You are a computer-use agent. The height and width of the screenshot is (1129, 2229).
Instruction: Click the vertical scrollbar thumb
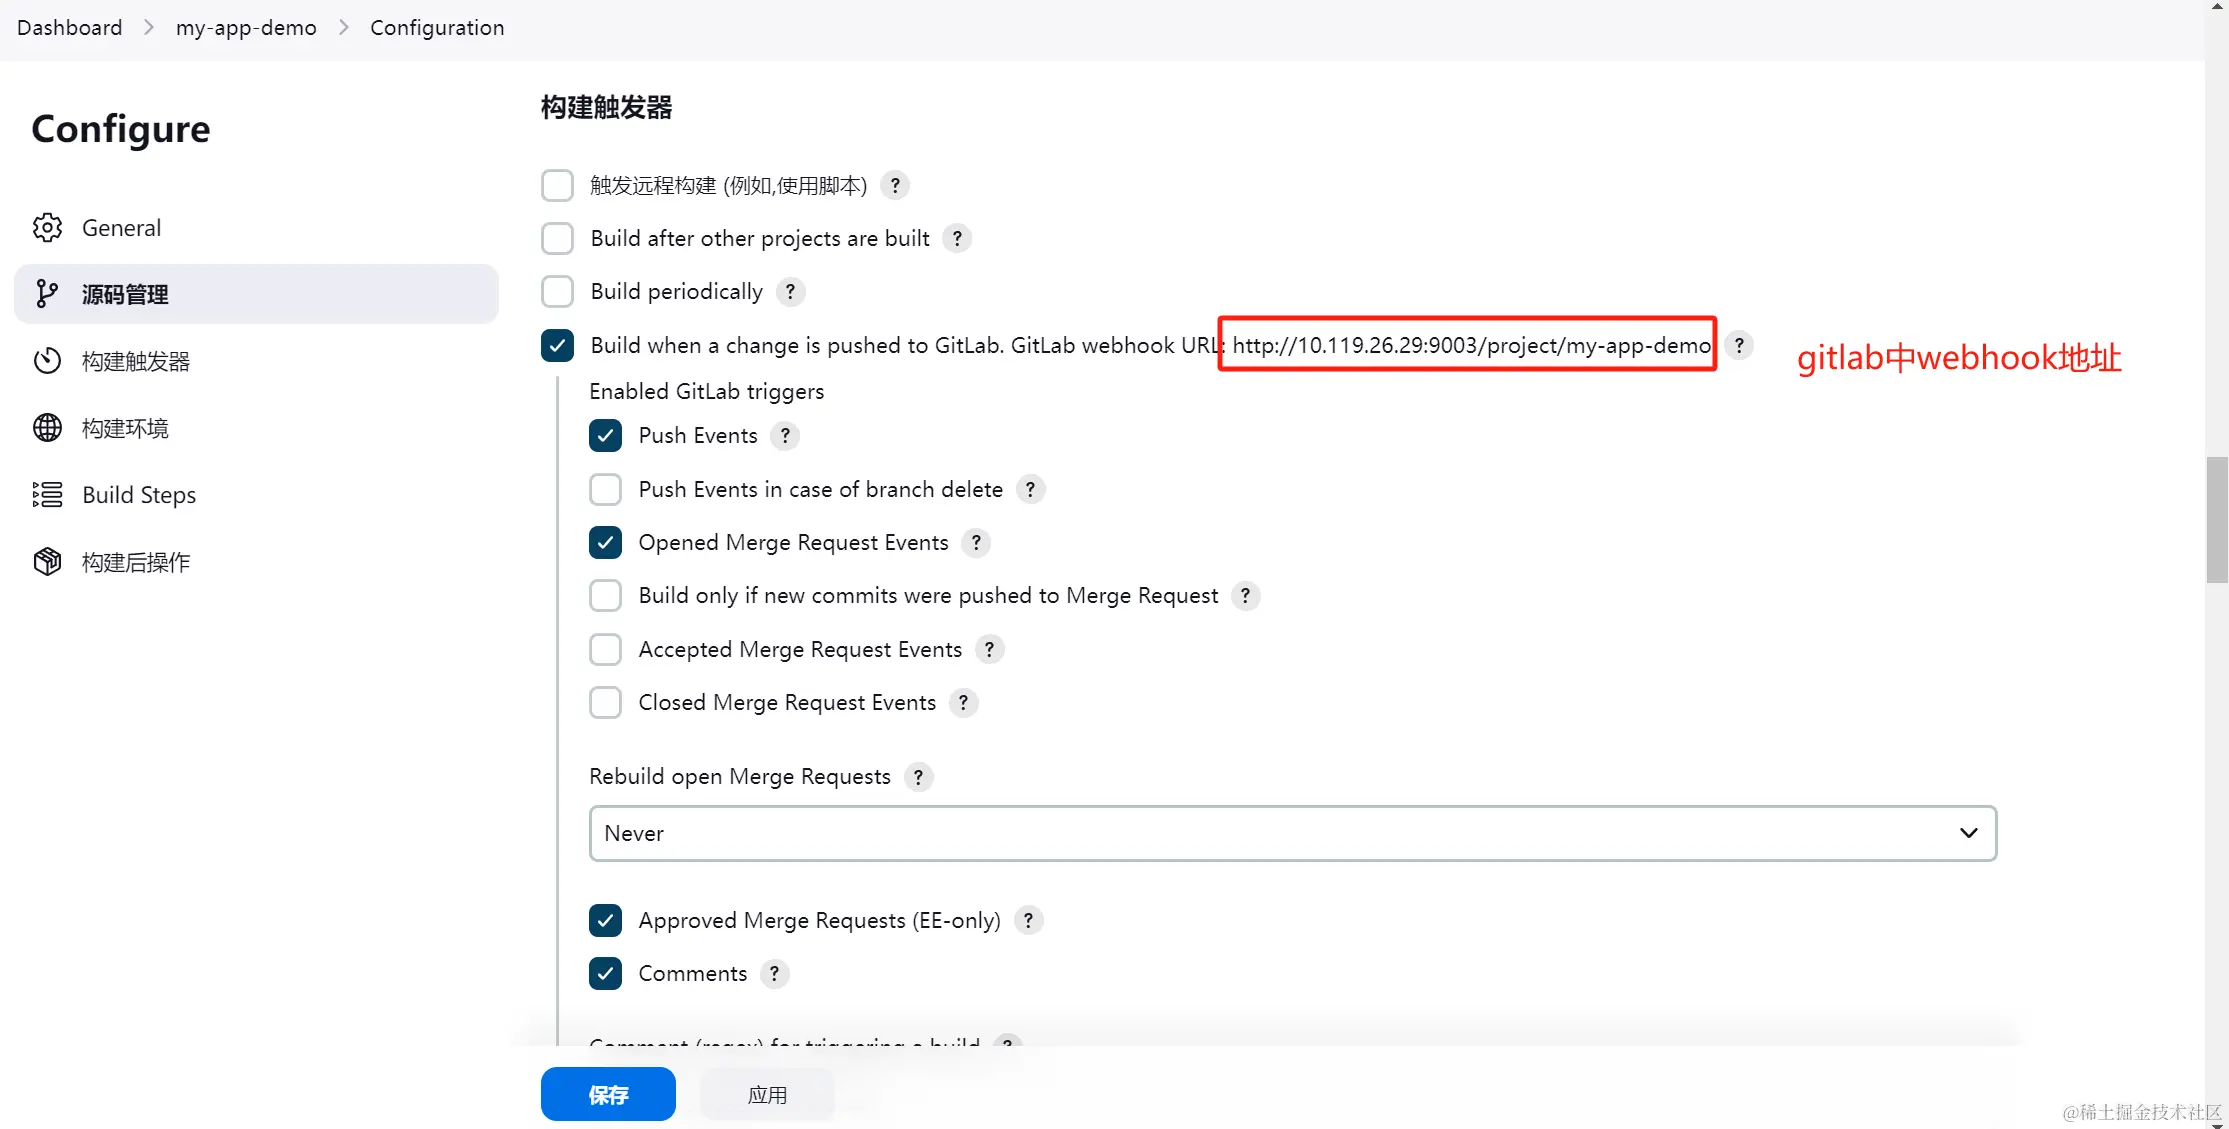2217,519
